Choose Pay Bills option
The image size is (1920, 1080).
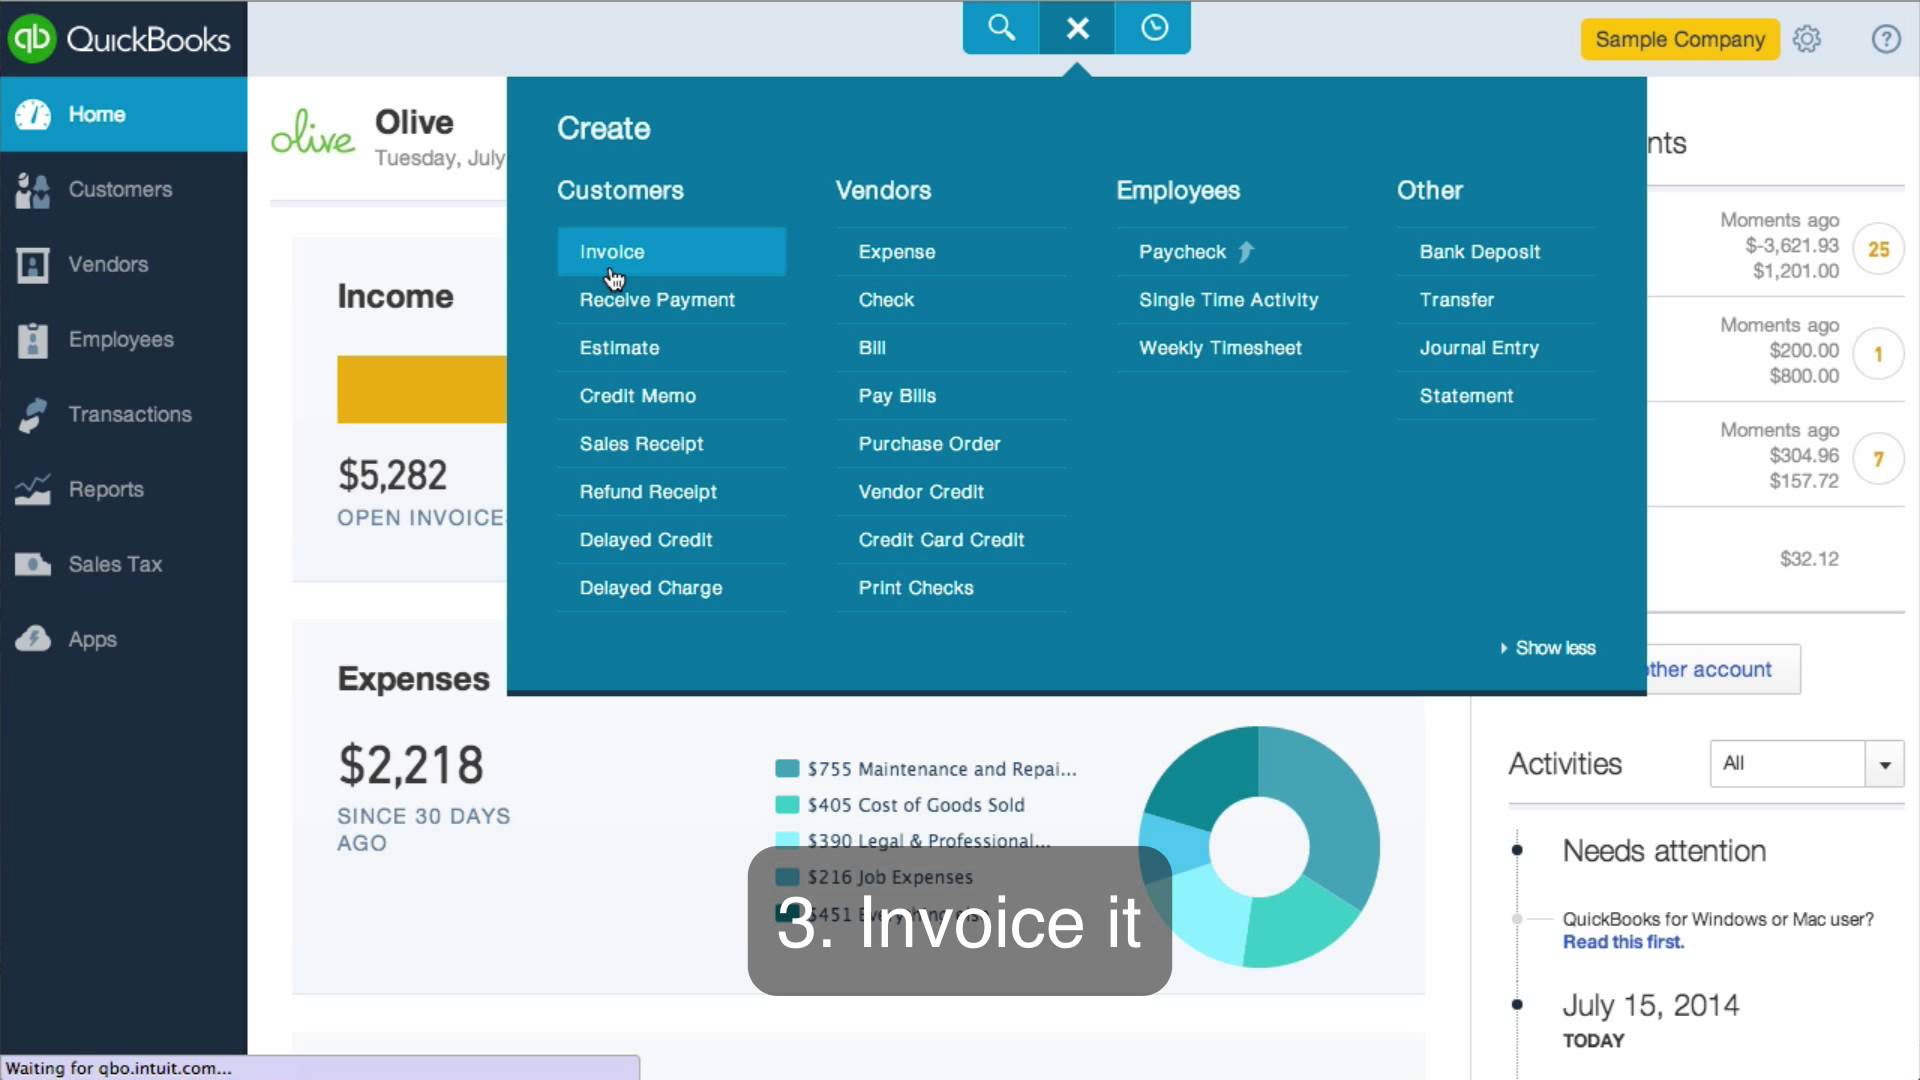(951, 396)
